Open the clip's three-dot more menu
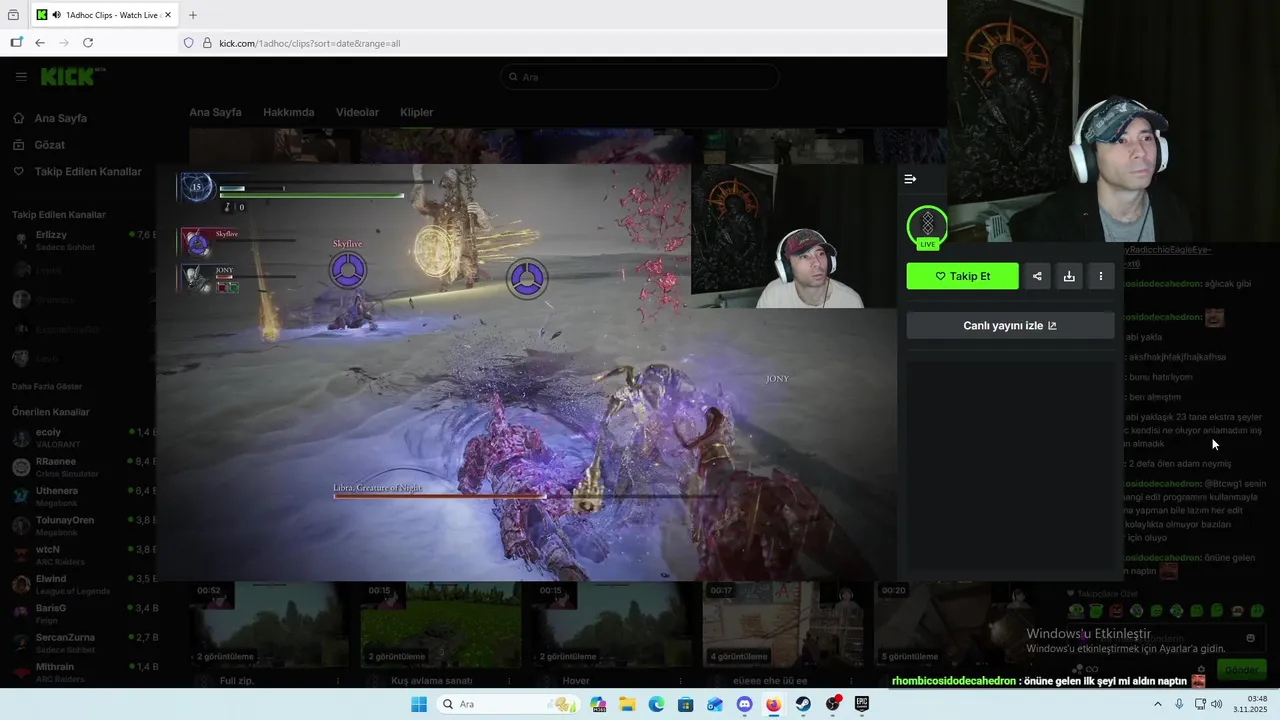Screen dimensions: 1280x720 tap(1101, 276)
